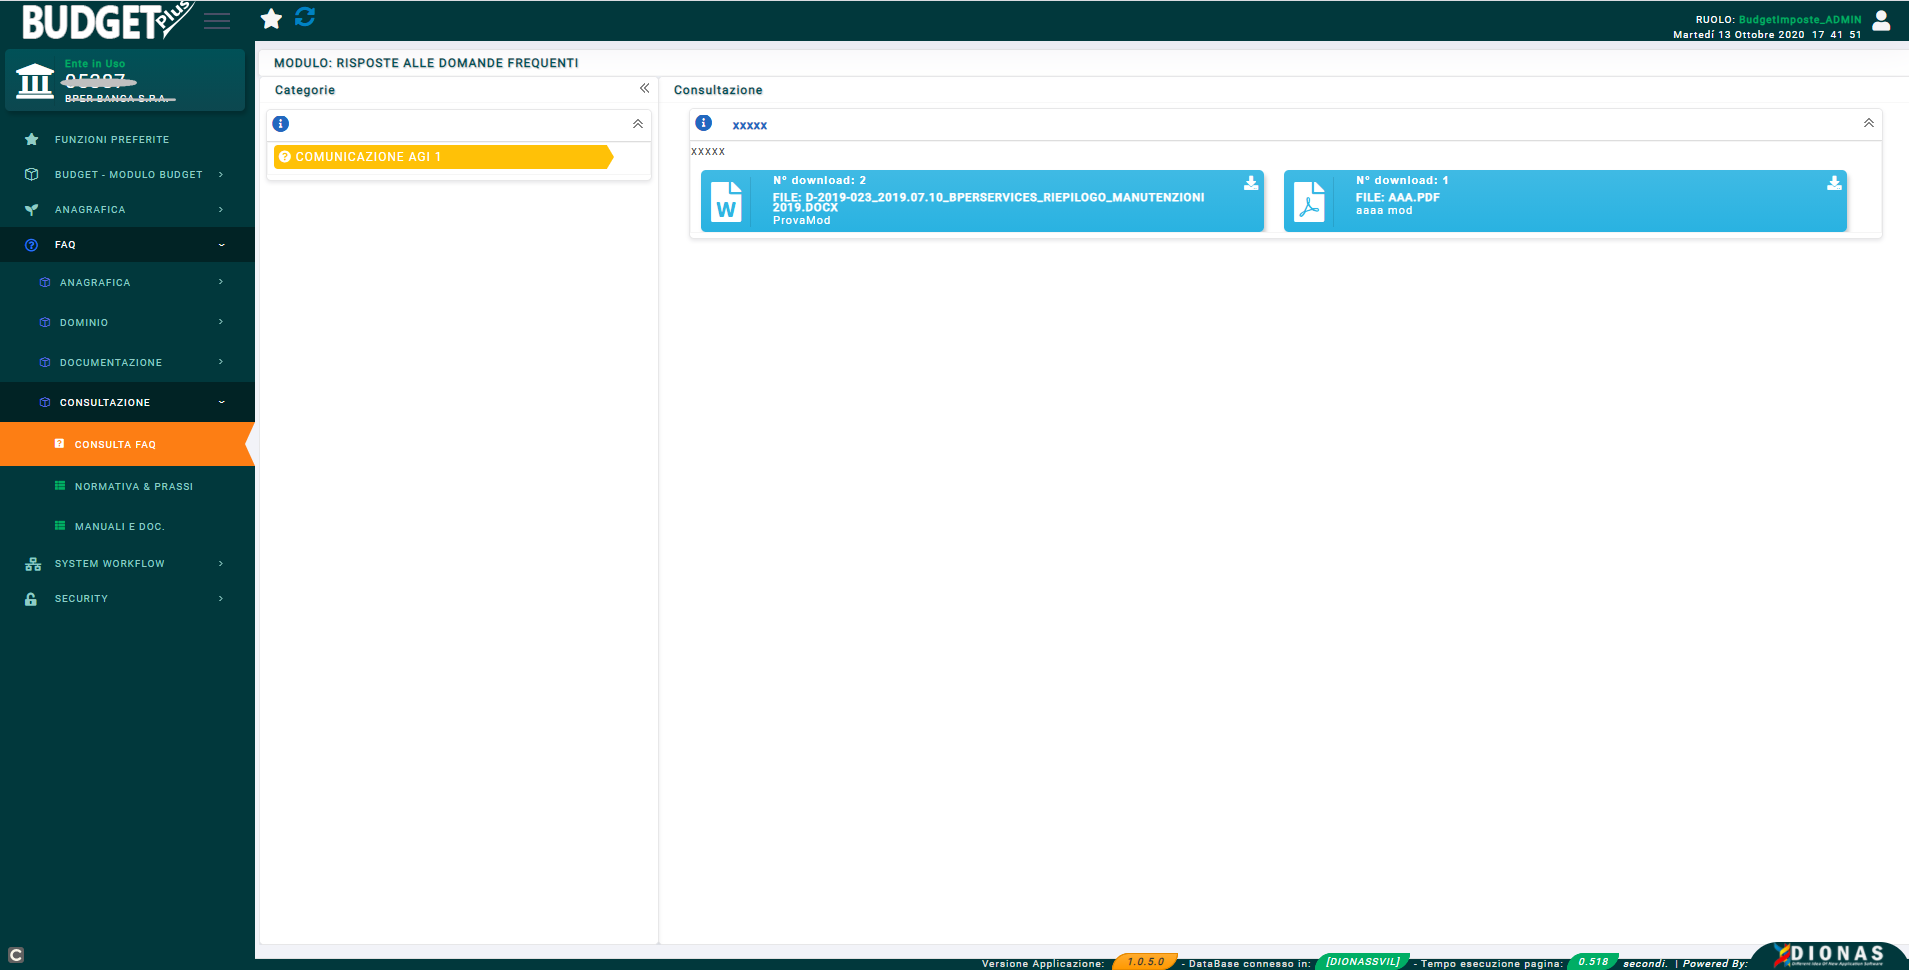
Task: Click the cube icon next to Budget - Modulo Budget
Action: pos(31,175)
